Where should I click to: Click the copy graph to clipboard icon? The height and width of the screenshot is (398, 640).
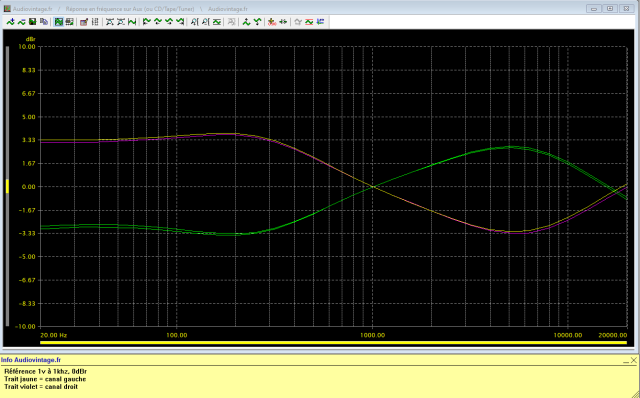pos(44,22)
